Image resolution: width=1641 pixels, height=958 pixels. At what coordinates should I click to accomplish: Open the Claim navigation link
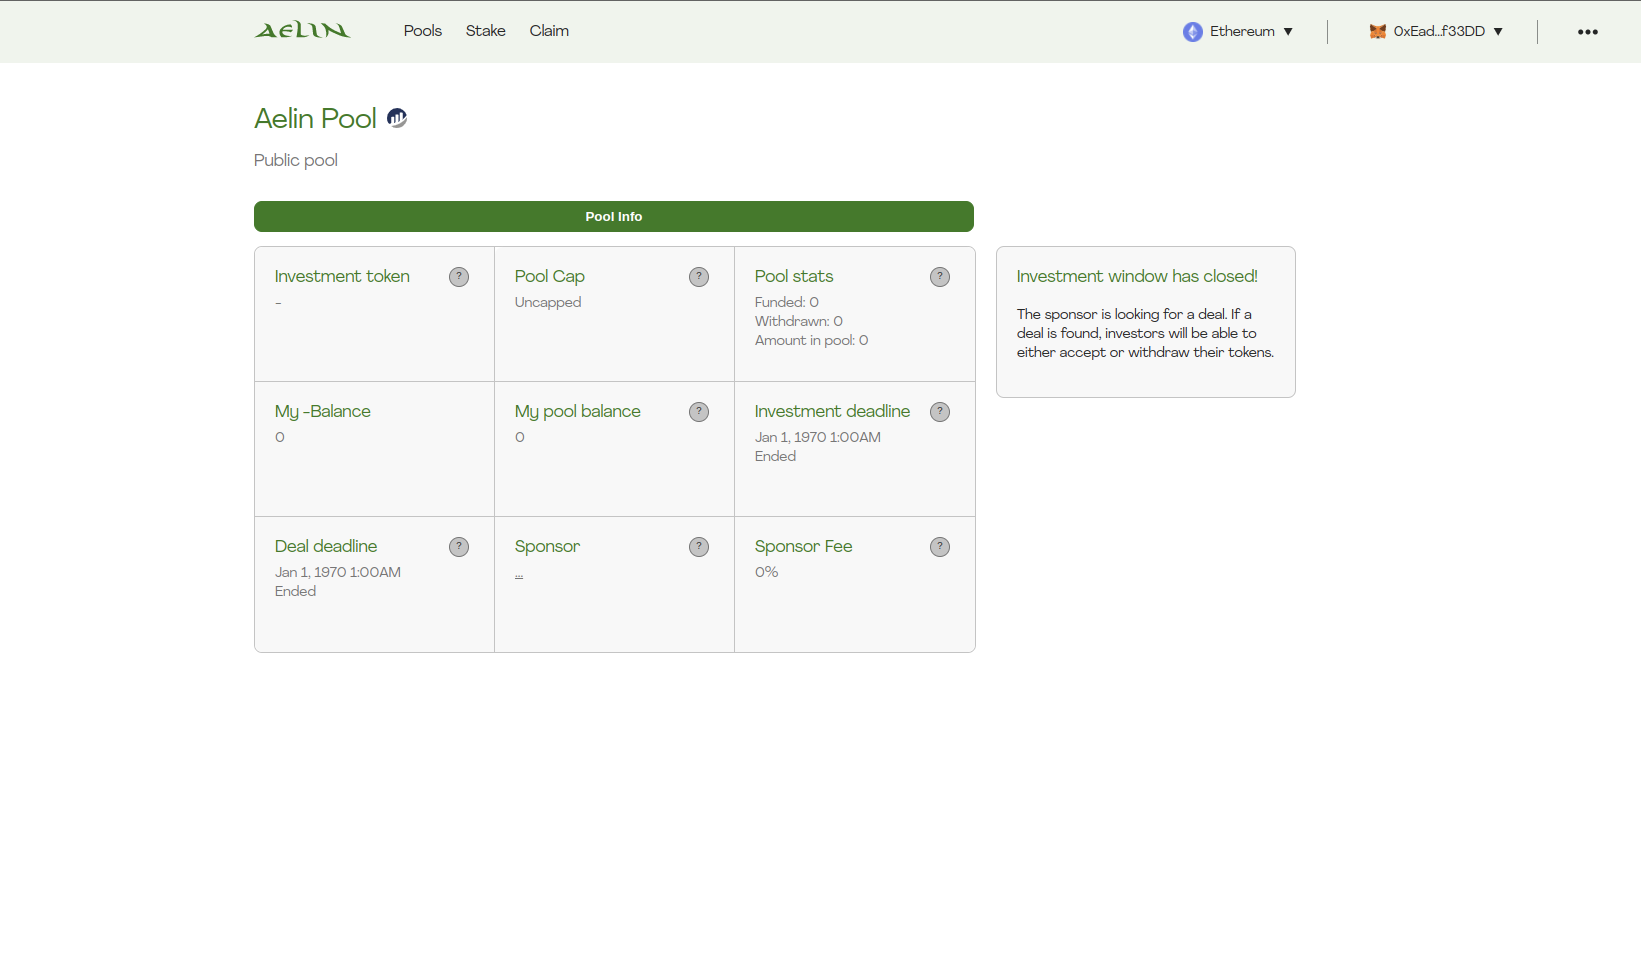pos(549,31)
